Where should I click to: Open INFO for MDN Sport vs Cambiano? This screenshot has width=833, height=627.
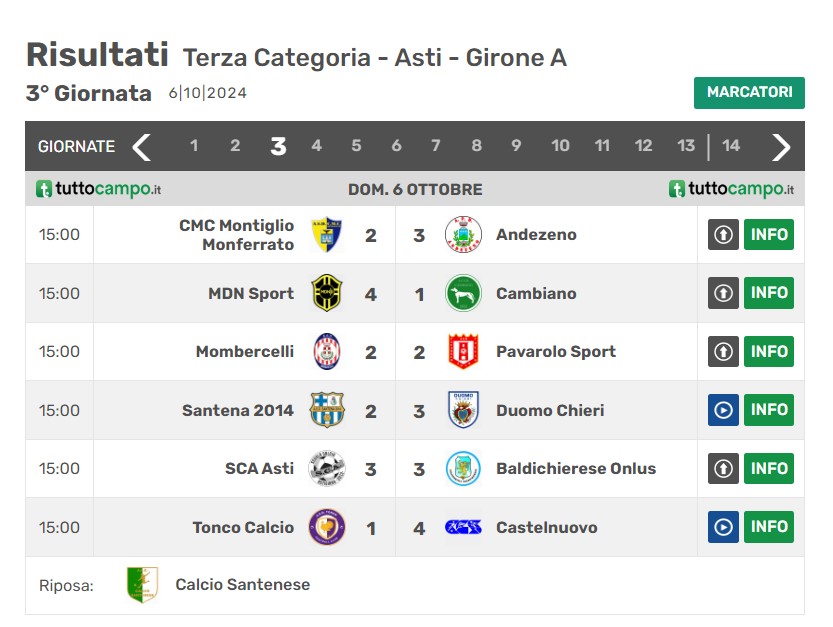pyautogui.click(x=769, y=293)
